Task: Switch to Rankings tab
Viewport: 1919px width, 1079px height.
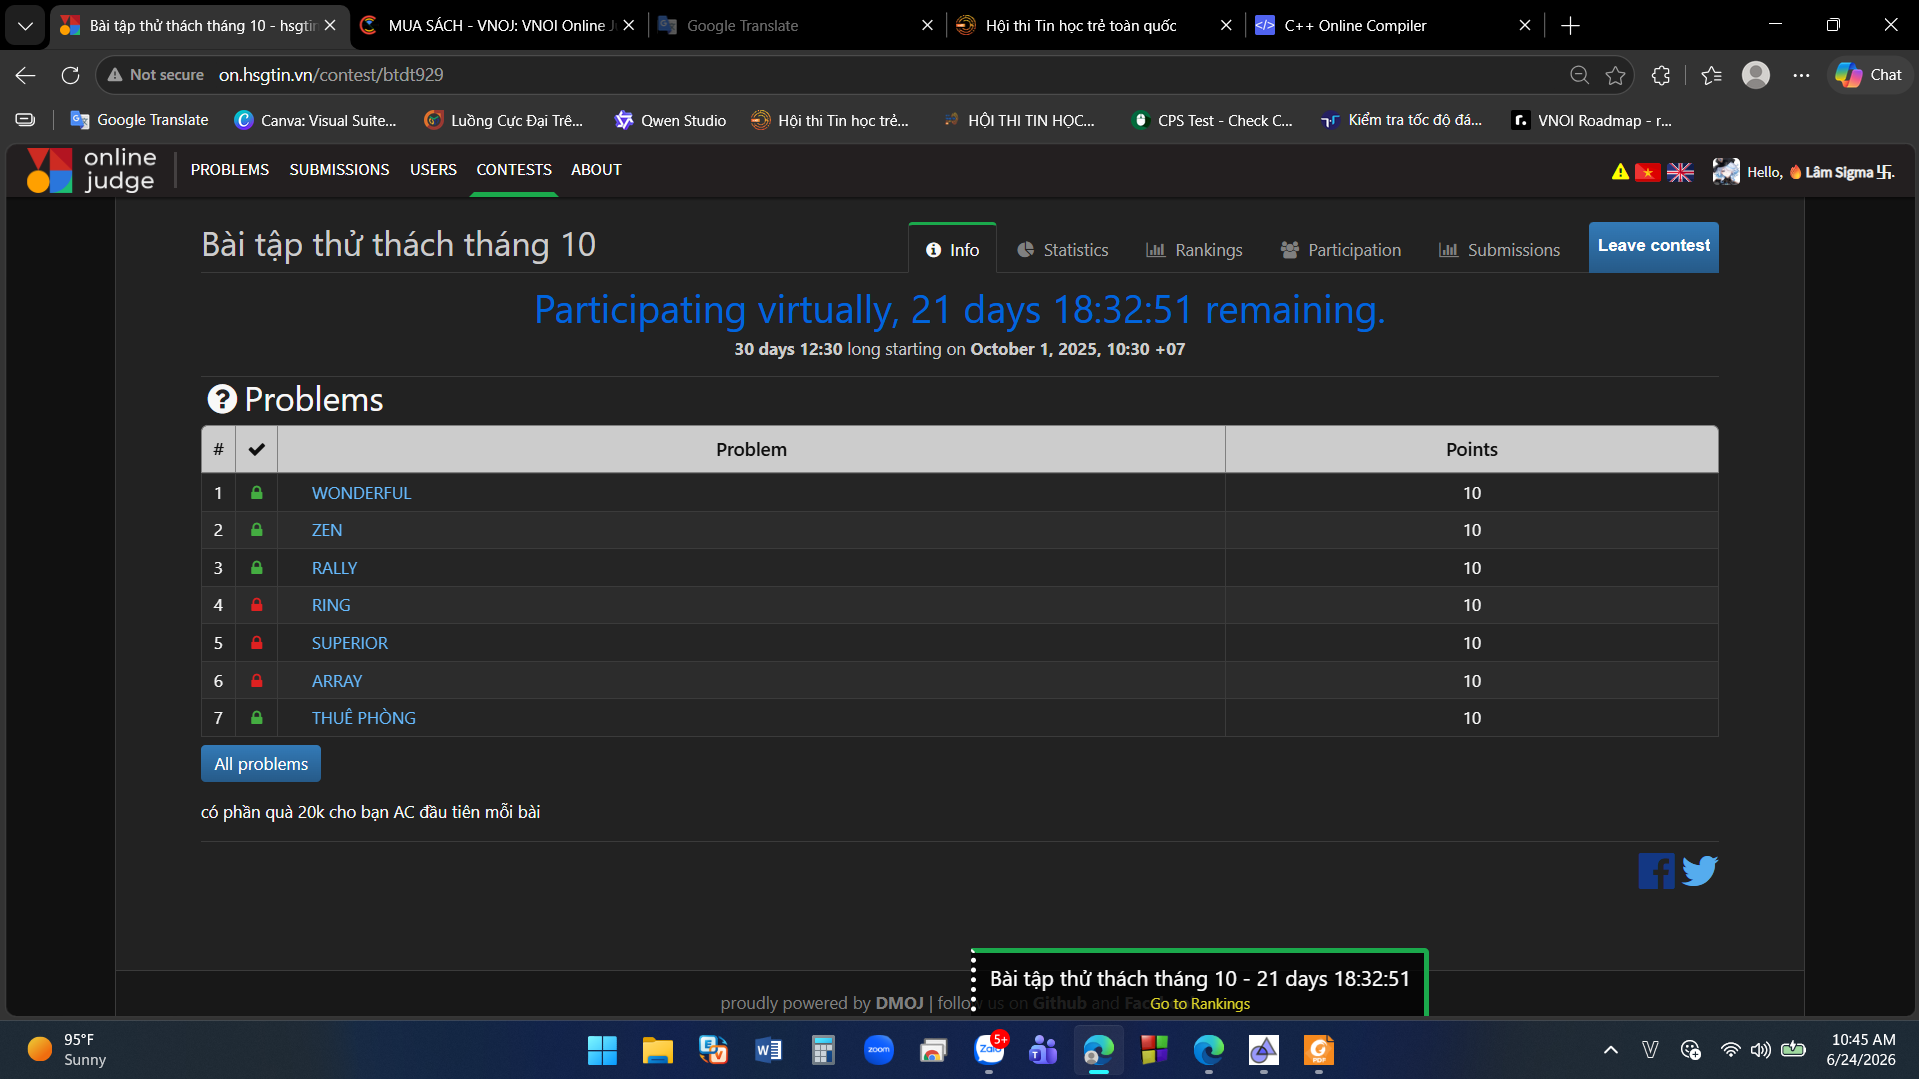Action: (1194, 250)
